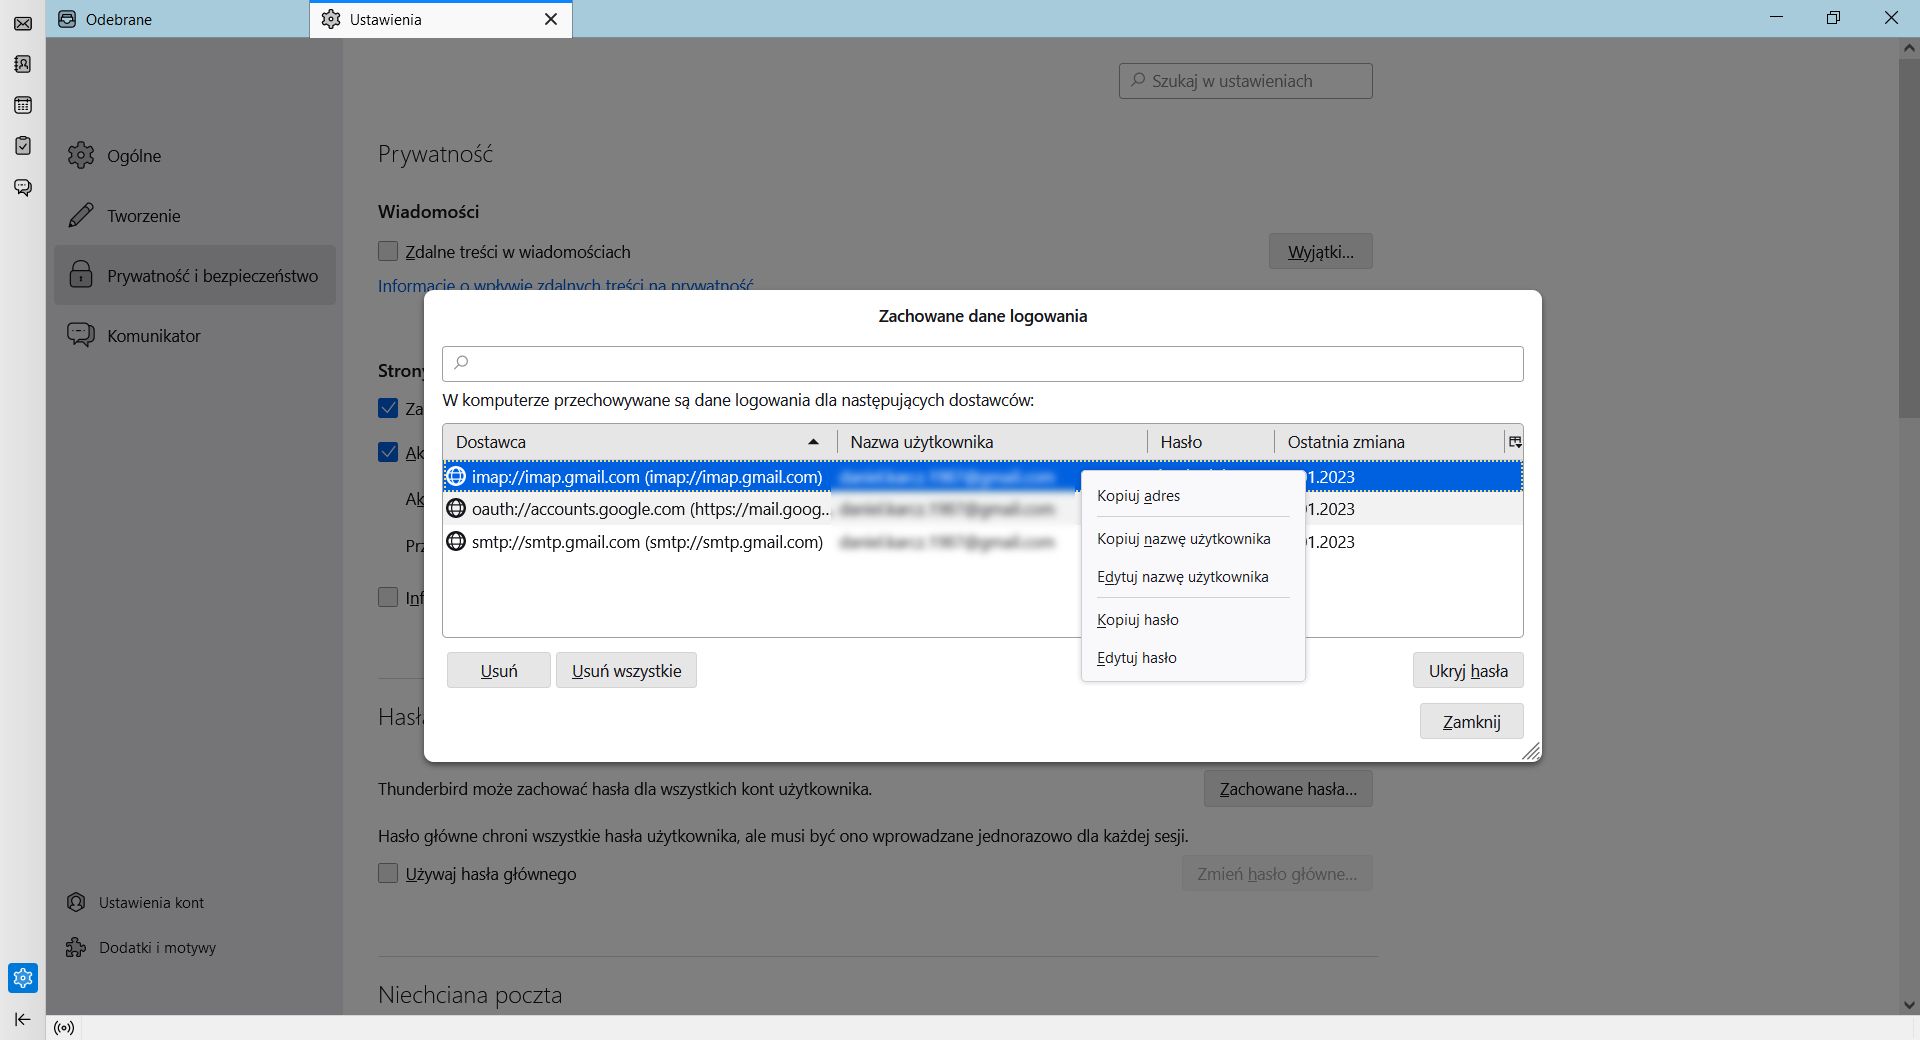
Task: Click Zamknij to close the dialog
Action: (1472, 722)
